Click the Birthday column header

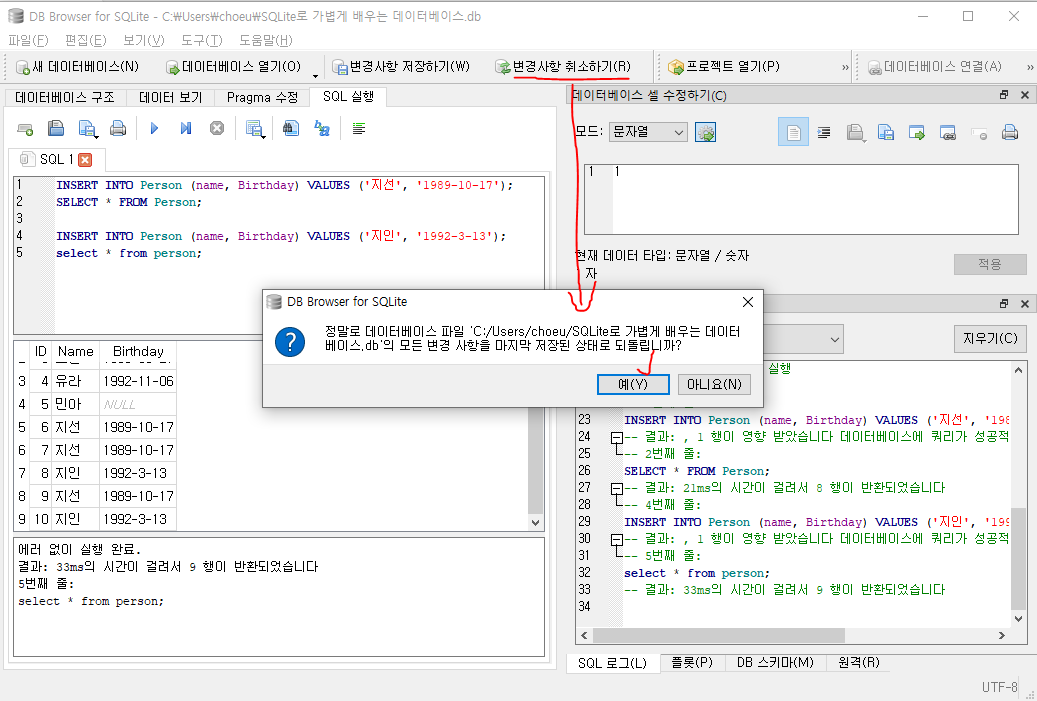tap(138, 351)
